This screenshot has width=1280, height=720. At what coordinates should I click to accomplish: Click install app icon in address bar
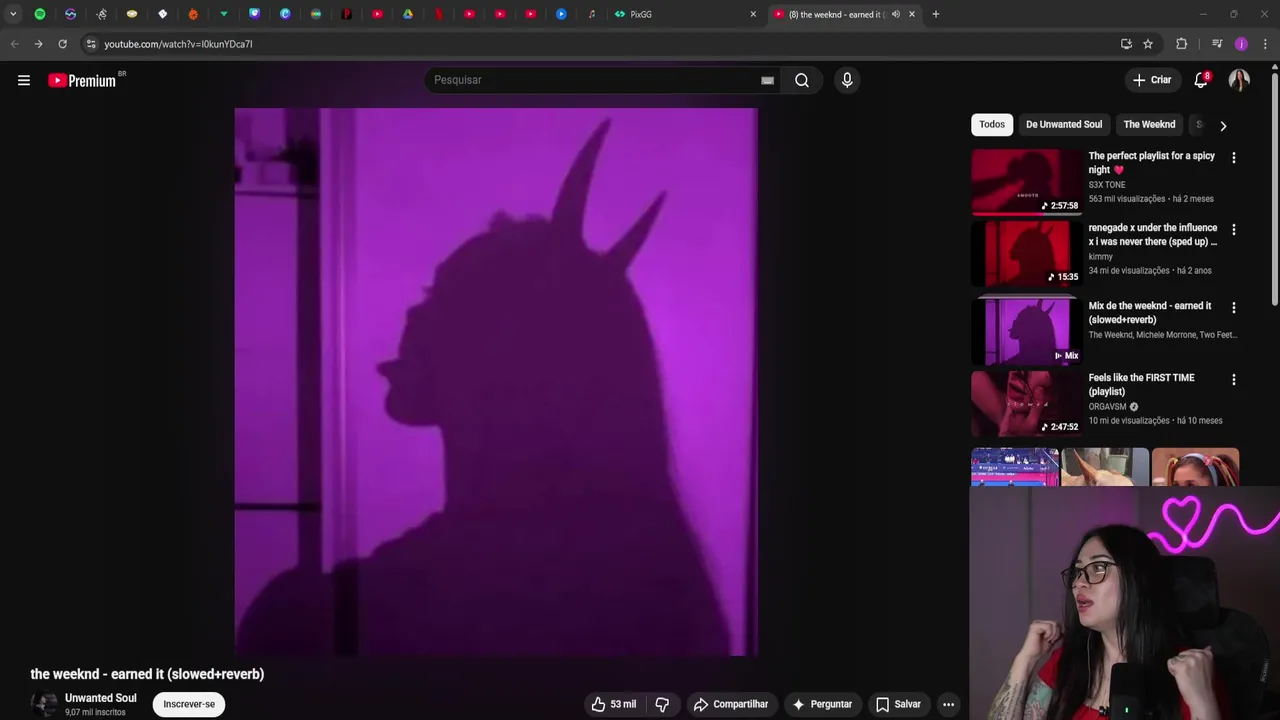(1126, 44)
